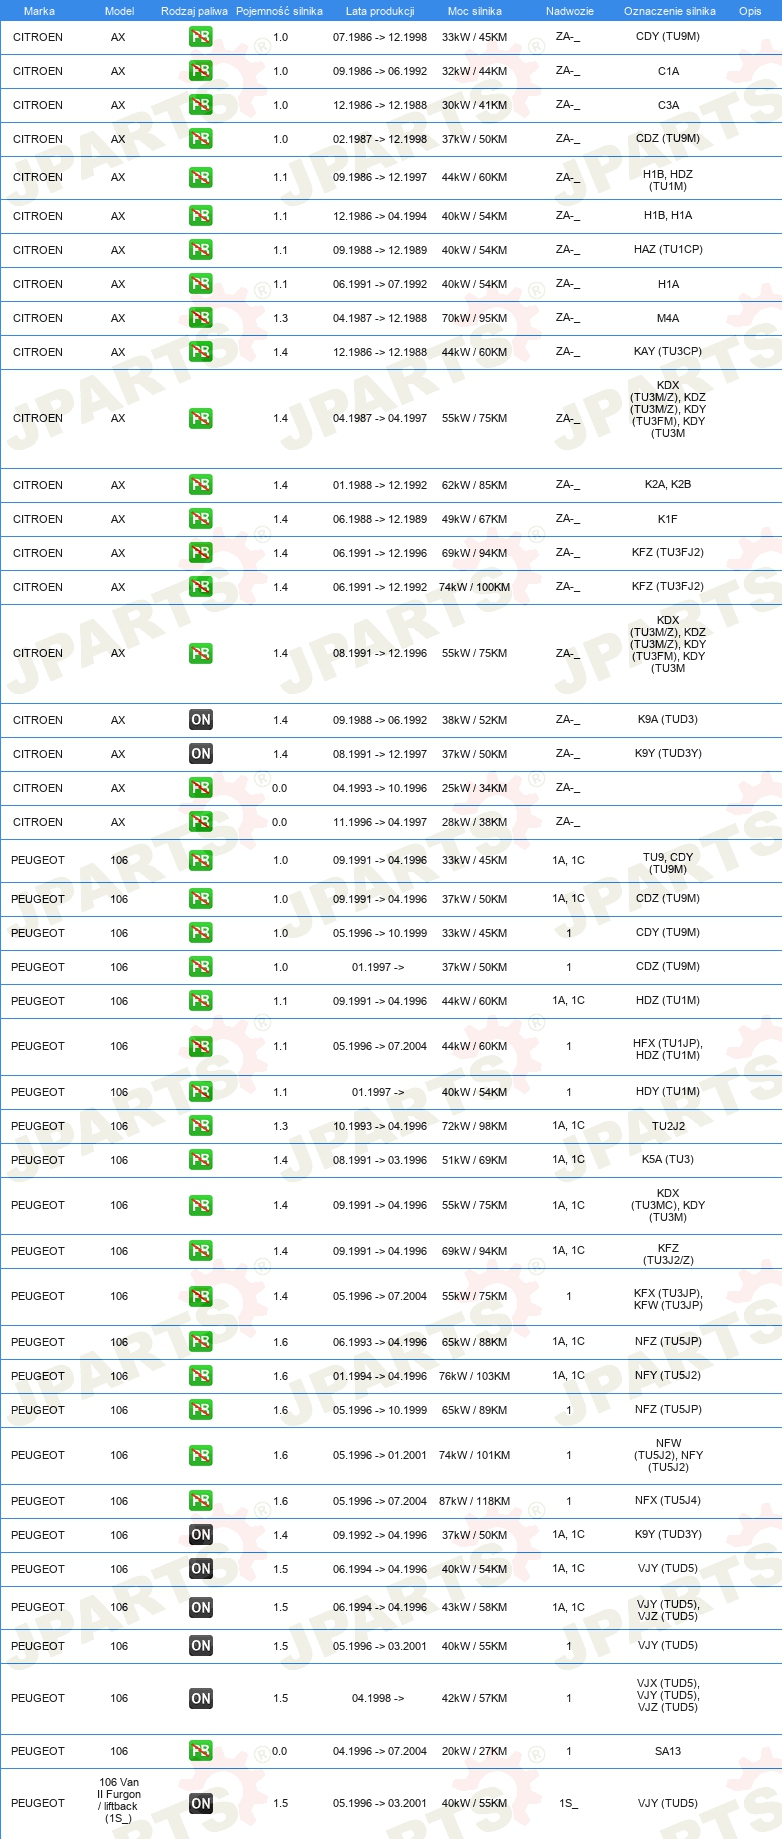Click petrol icon in TU9, CDY (TU9M) row
Image resolution: width=782 pixels, height=1839 pixels.
tap(201, 860)
